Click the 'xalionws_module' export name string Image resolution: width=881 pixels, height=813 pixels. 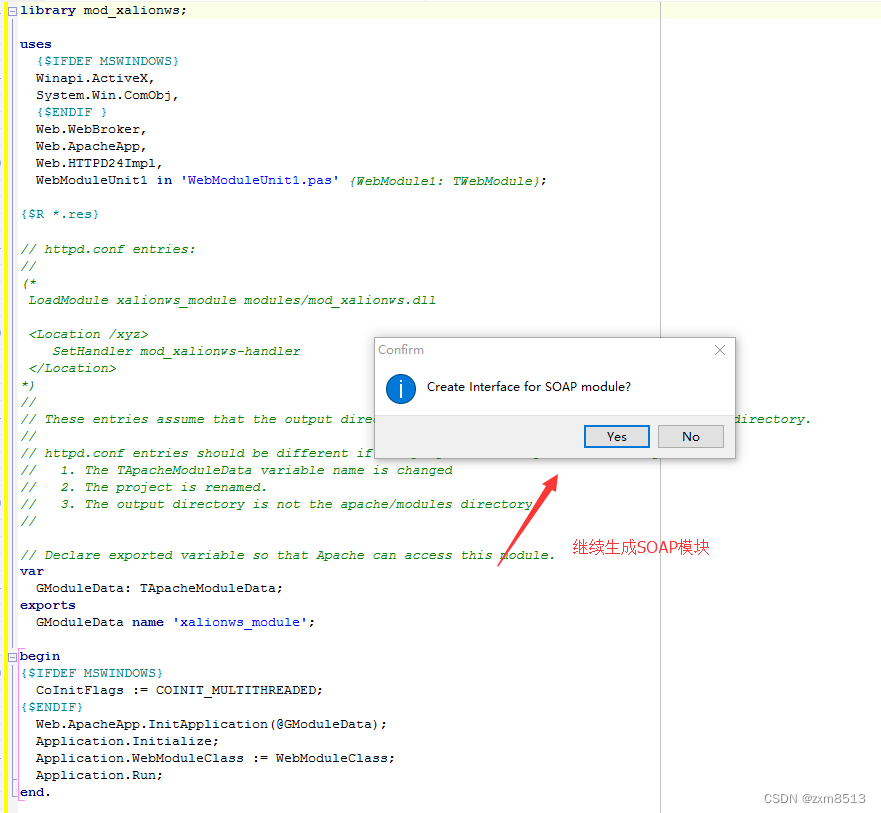pos(240,622)
